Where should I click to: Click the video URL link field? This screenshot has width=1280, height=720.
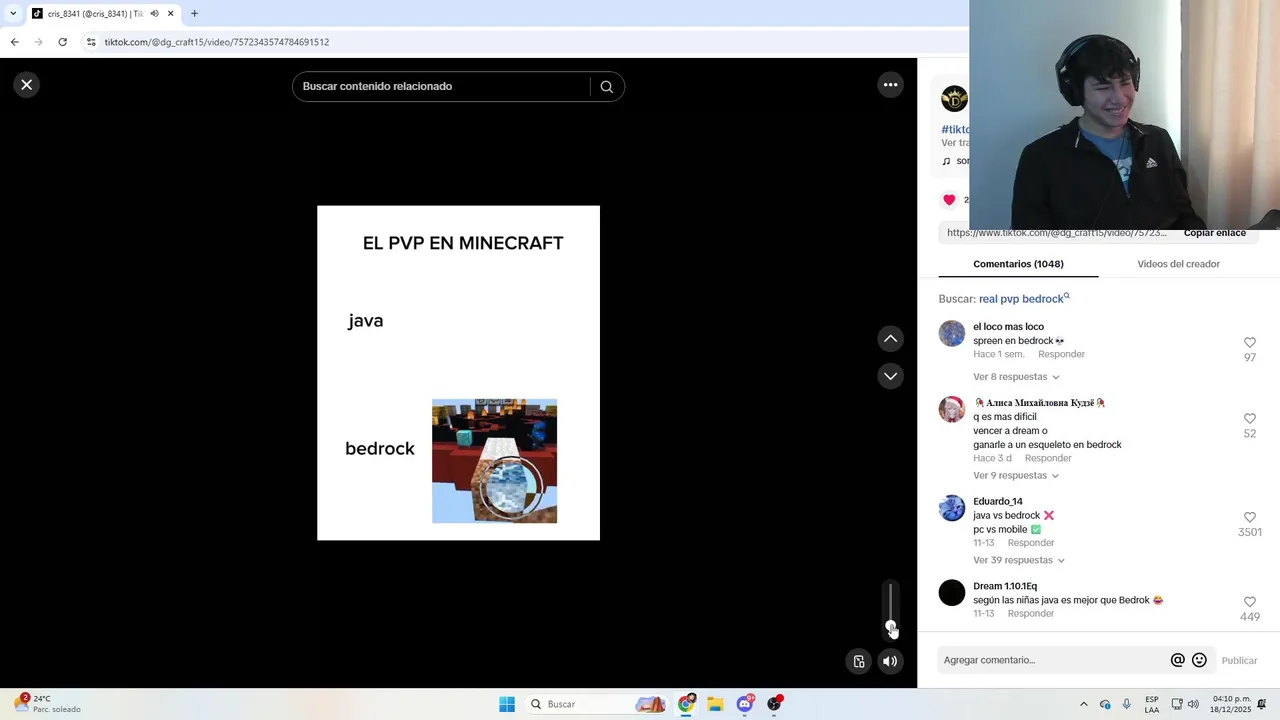[x=1058, y=233]
